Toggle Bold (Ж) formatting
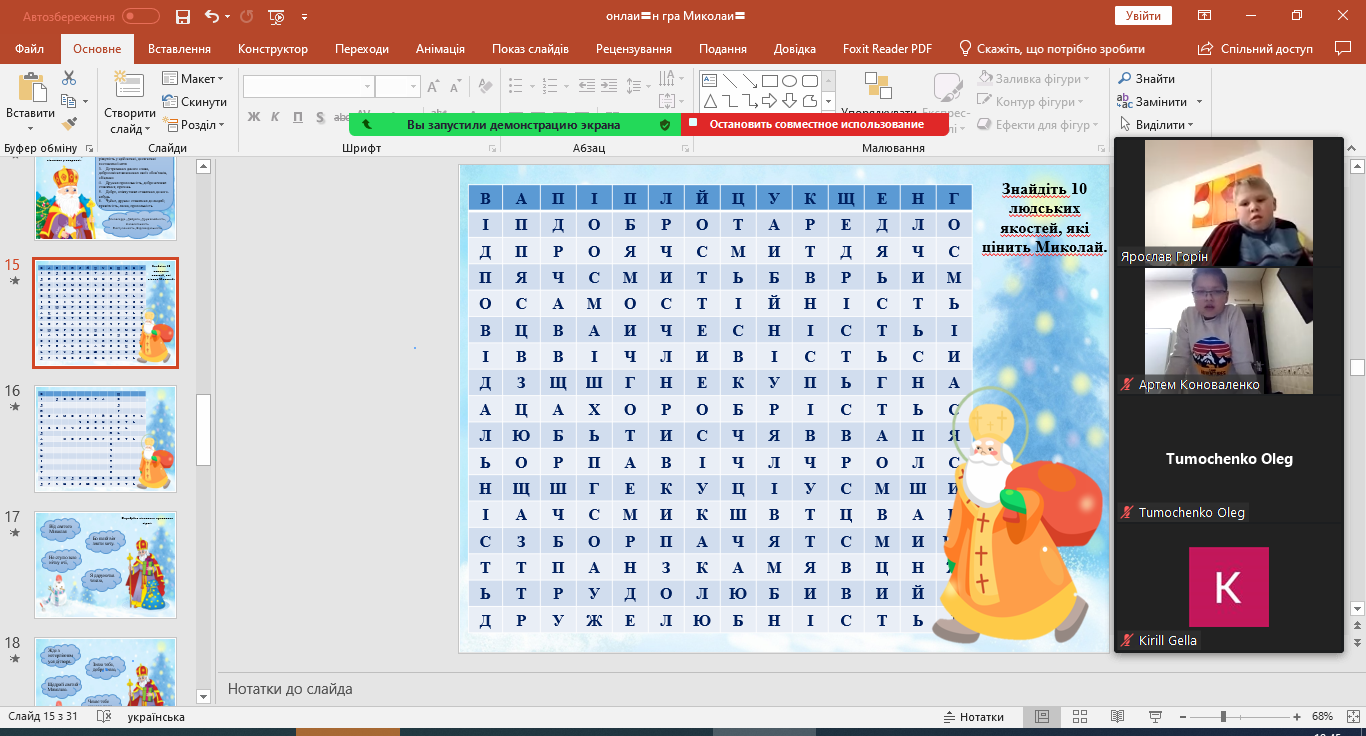This screenshot has width=1366, height=736. click(x=253, y=117)
